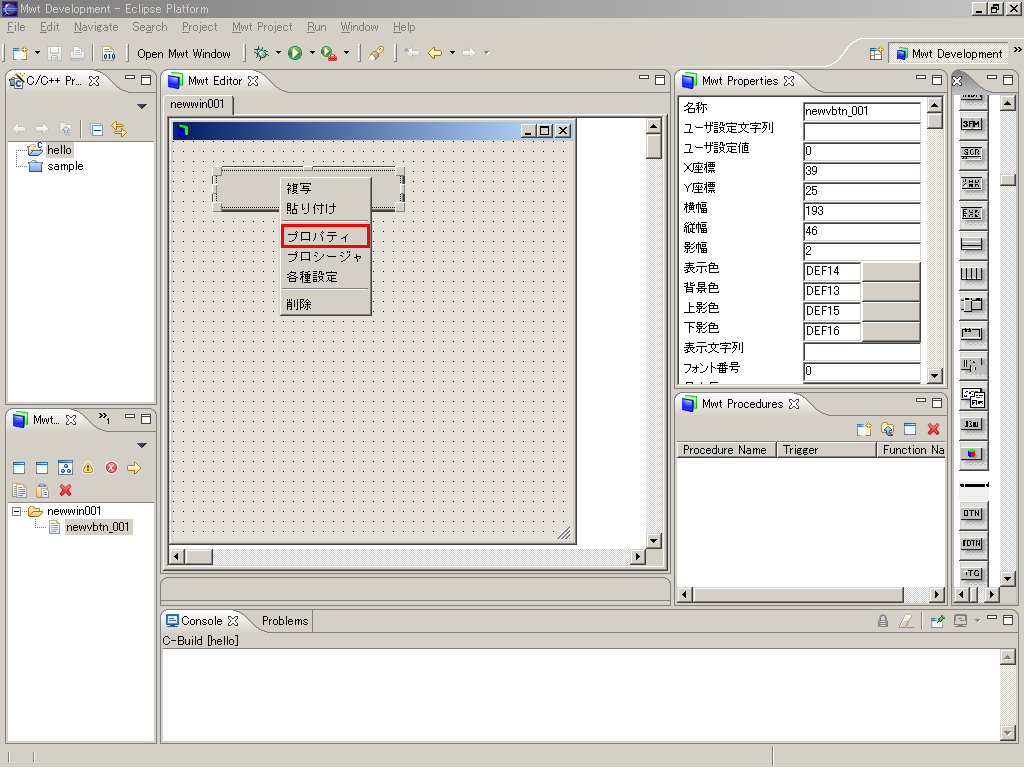Image resolution: width=1024 pixels, height=768 pixels.
Task: Open the External Tools dropdown arrow
Action: tap(346, 53)
